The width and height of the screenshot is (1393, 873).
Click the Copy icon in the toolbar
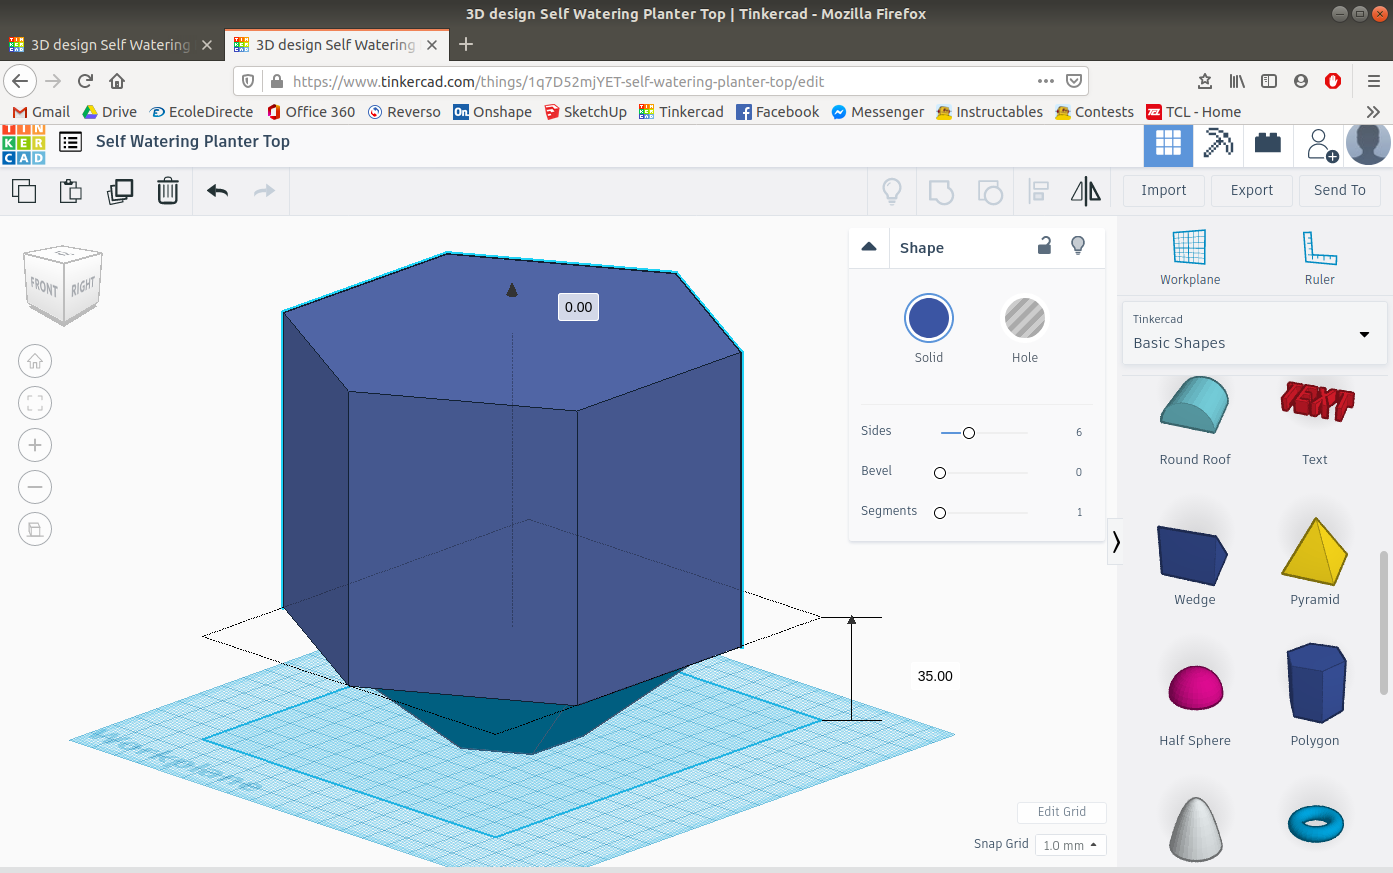tap(24, 190)
